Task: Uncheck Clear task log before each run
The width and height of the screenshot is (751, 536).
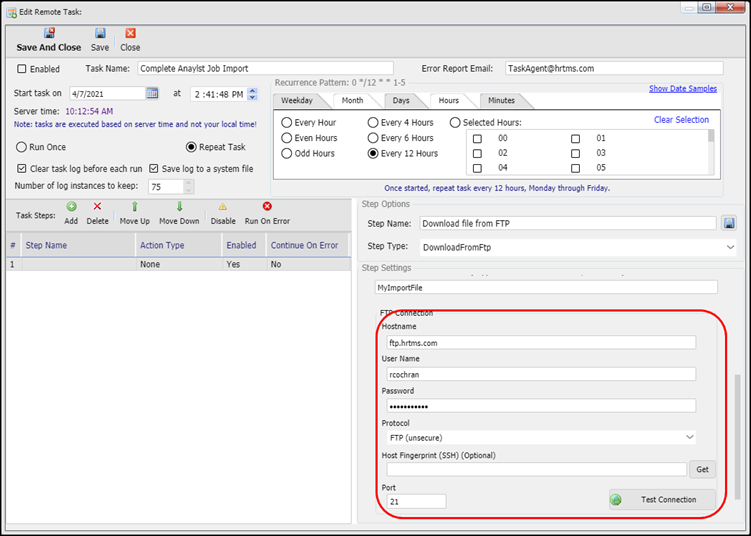Action: coord(22,169)
